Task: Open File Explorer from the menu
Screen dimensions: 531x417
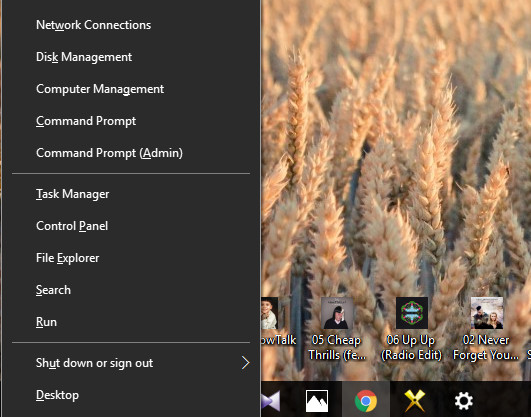Action: 131,258
